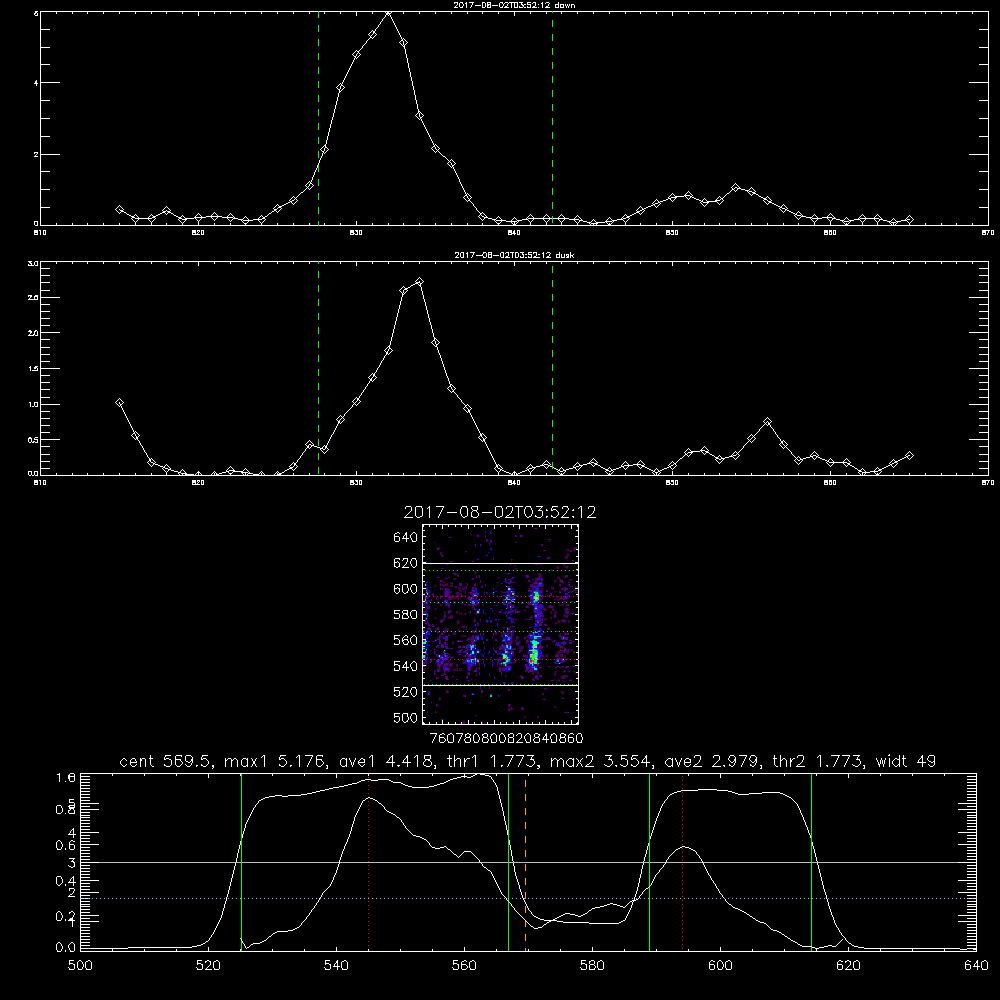Click the highest peak data point in the dawn plot

click(x=388, y=13)
